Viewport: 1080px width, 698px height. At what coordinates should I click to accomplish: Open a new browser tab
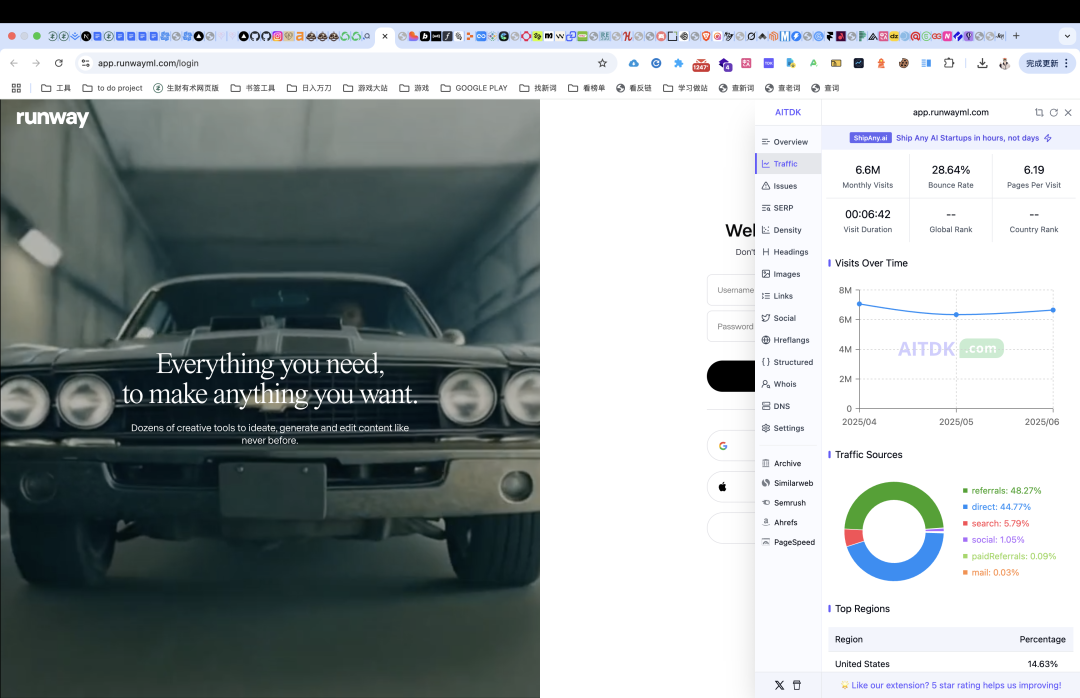1016,36
